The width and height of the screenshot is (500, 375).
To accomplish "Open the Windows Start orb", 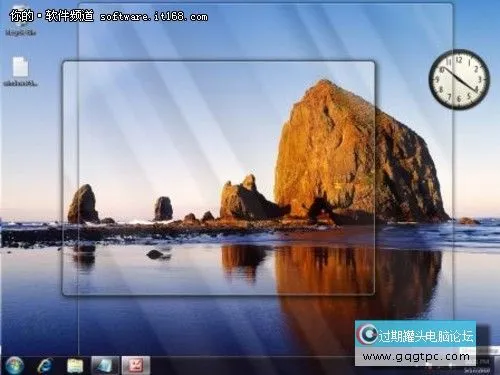I will point(14,365).
